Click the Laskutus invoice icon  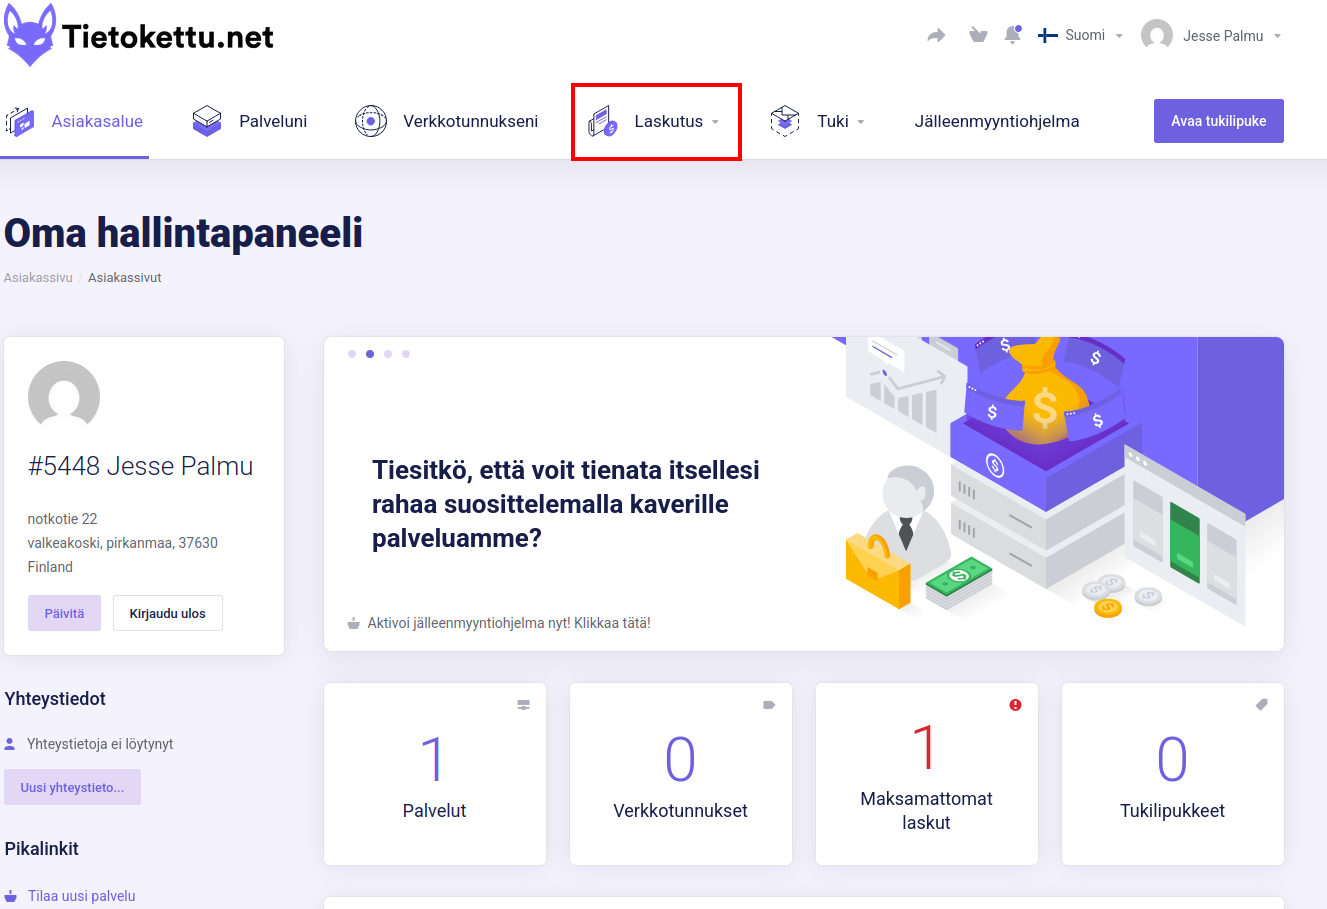point(603,122)
